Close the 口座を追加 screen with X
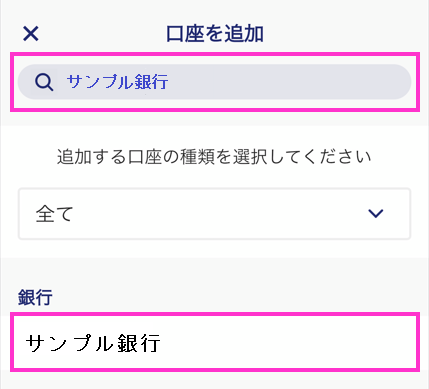 tap(31, 34)
